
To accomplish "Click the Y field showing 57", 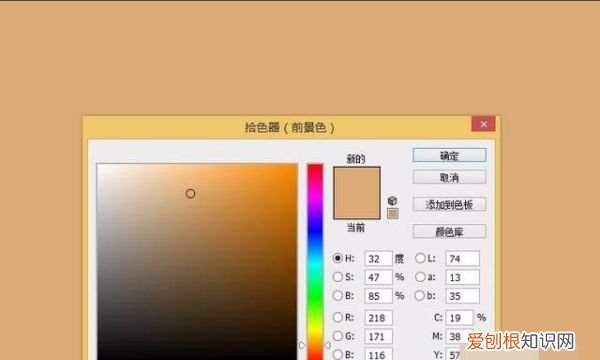I will point(454,355).
